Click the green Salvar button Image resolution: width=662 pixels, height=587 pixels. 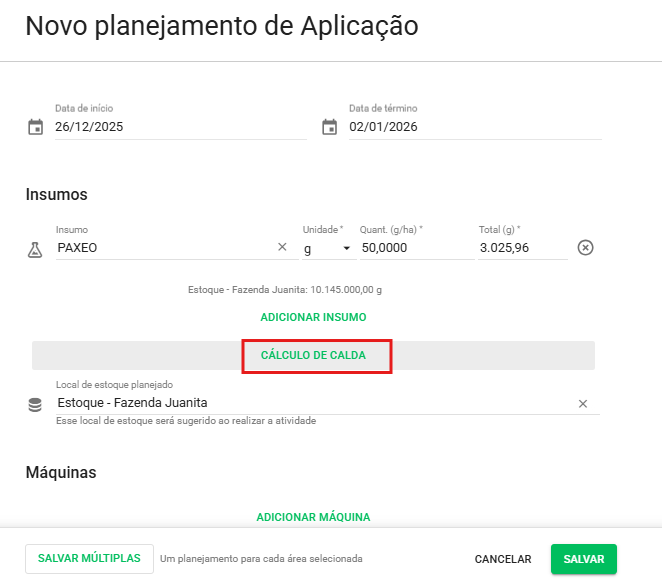pos(583,559)
